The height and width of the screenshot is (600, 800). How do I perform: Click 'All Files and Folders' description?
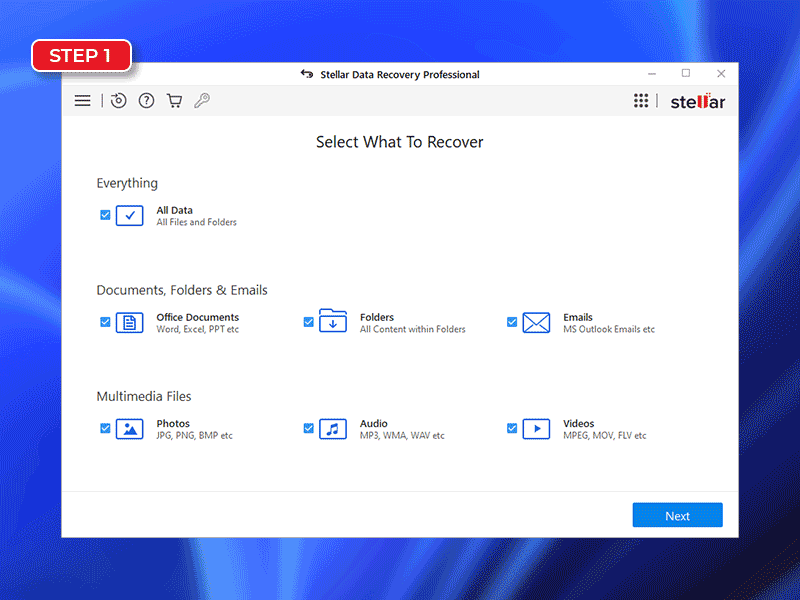point(196,222)
